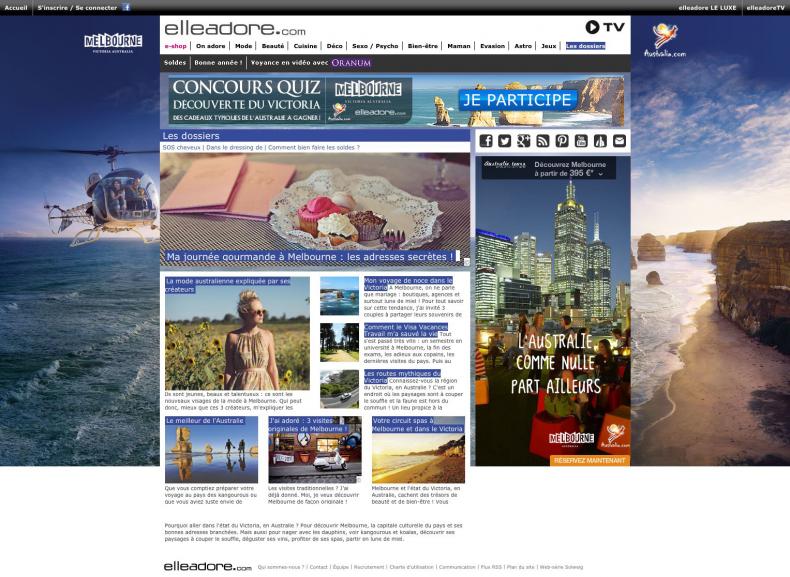Open the e-shop menu item
Viewport: 790px width, 577px height.
pos(175,46)
